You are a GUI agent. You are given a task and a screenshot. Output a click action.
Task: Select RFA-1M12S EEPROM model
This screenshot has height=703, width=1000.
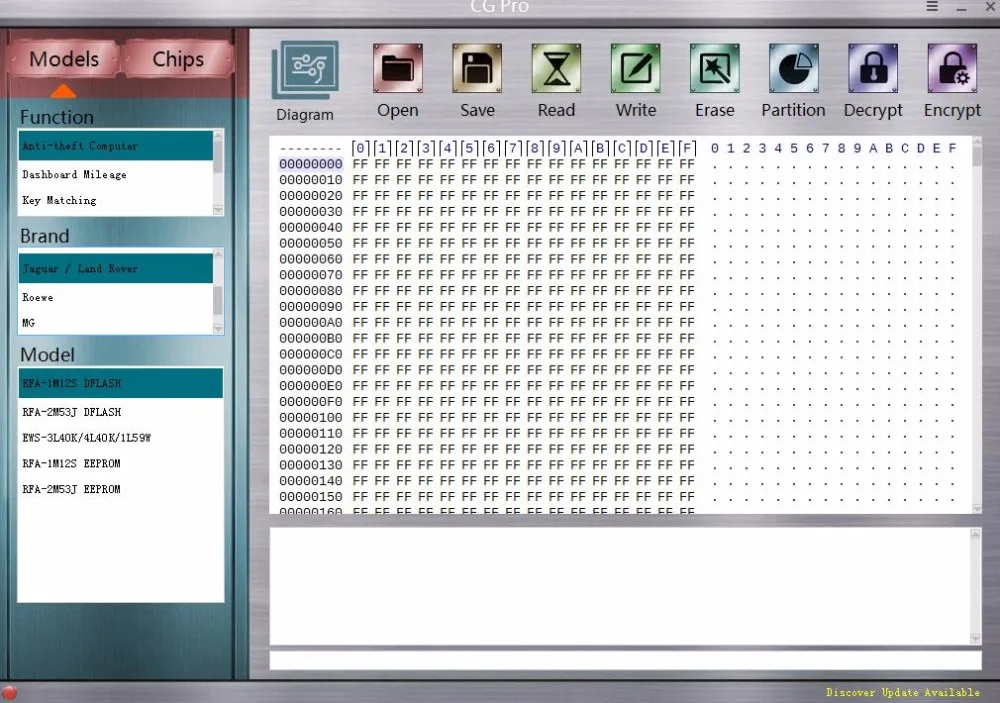point(121,463)
